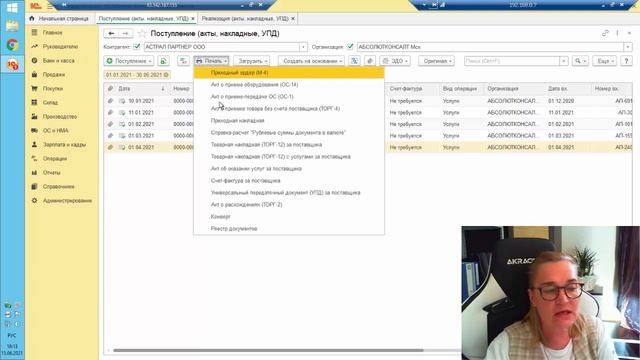Screen dimensions: 640x360
Task: Click the magnifier search options button
Action: (x=580, y=61)
